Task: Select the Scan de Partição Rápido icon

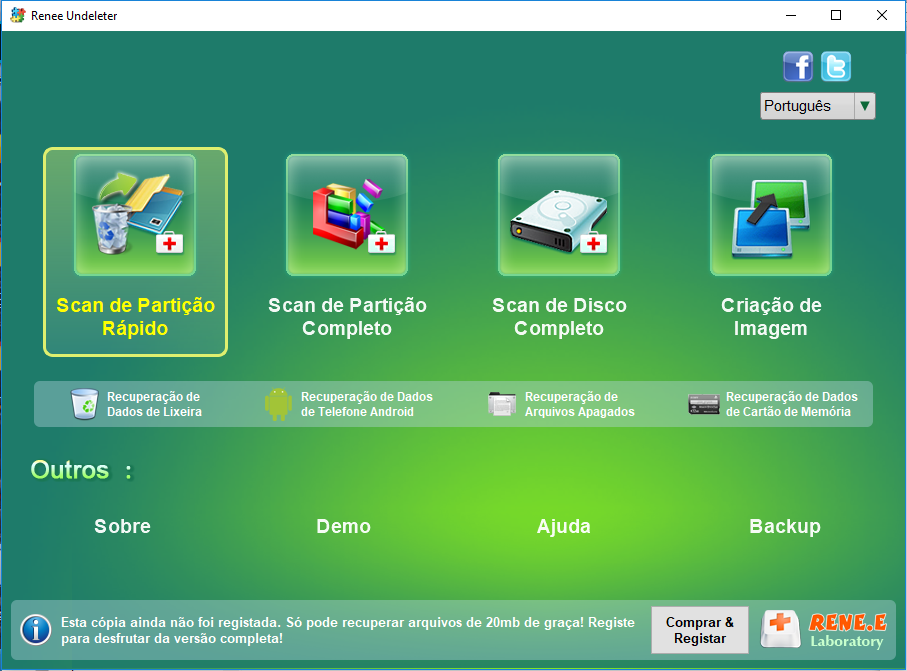Action: 135,215
